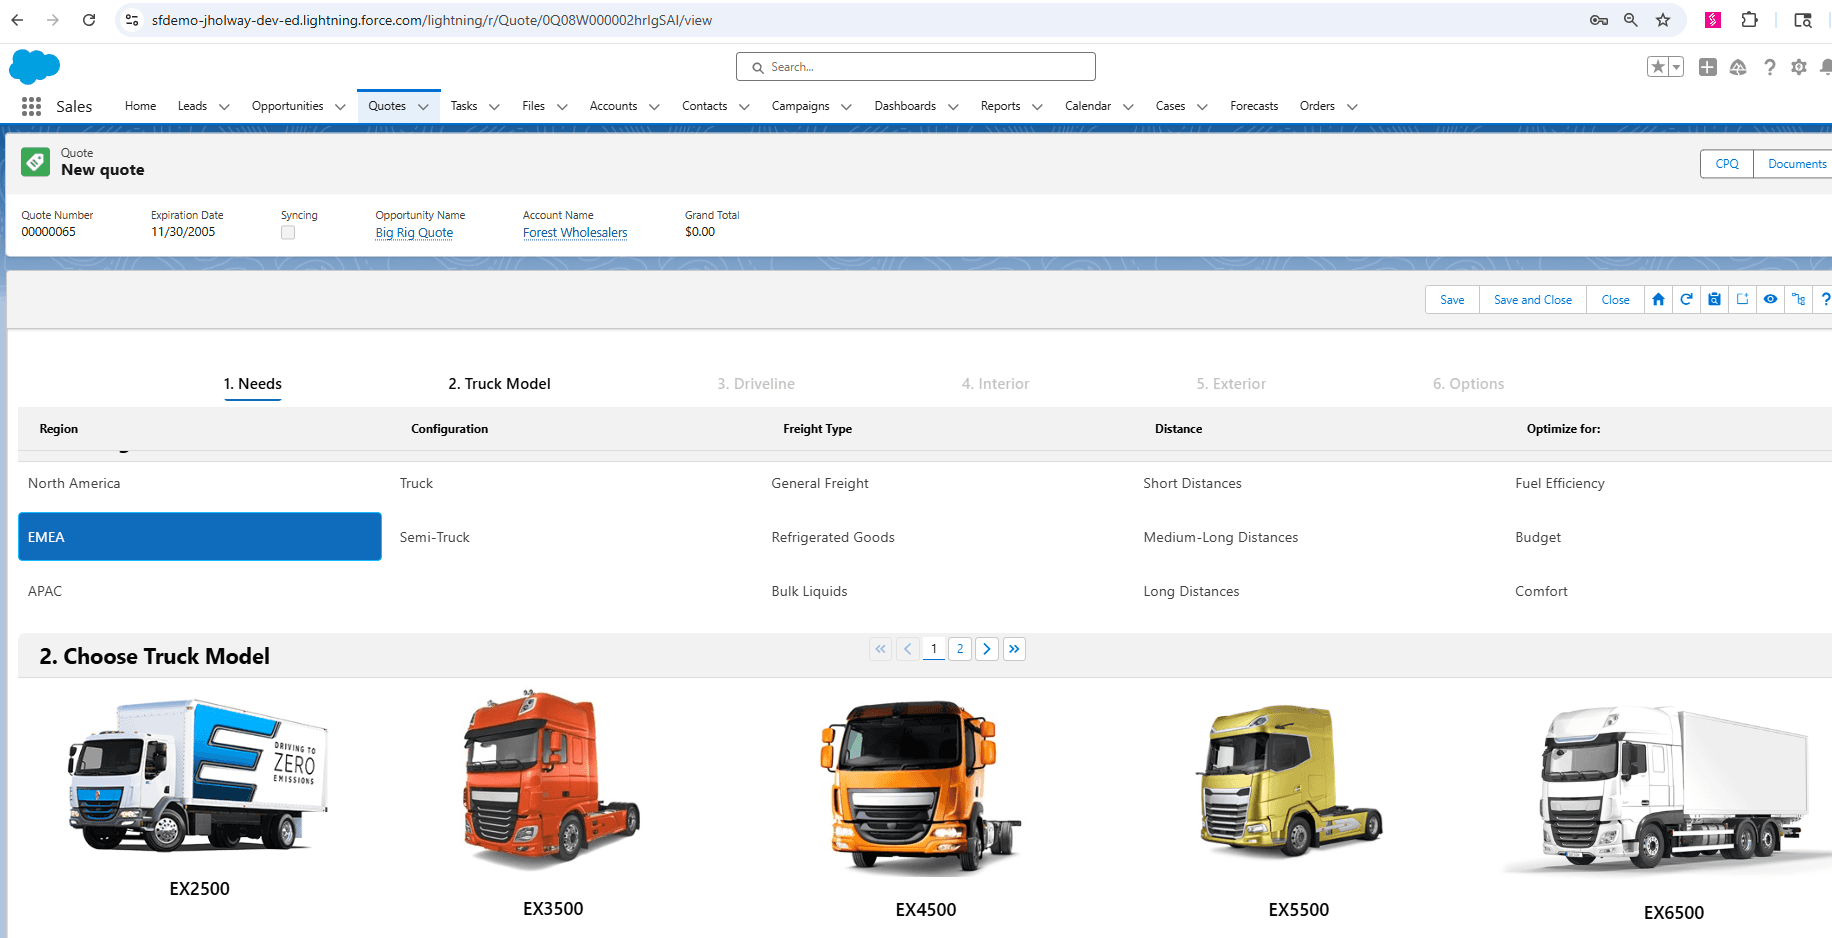This screenshot has width=1832, height=938.
Task: Expand the Reports tab dropdown
Action: coord(1037,107)
